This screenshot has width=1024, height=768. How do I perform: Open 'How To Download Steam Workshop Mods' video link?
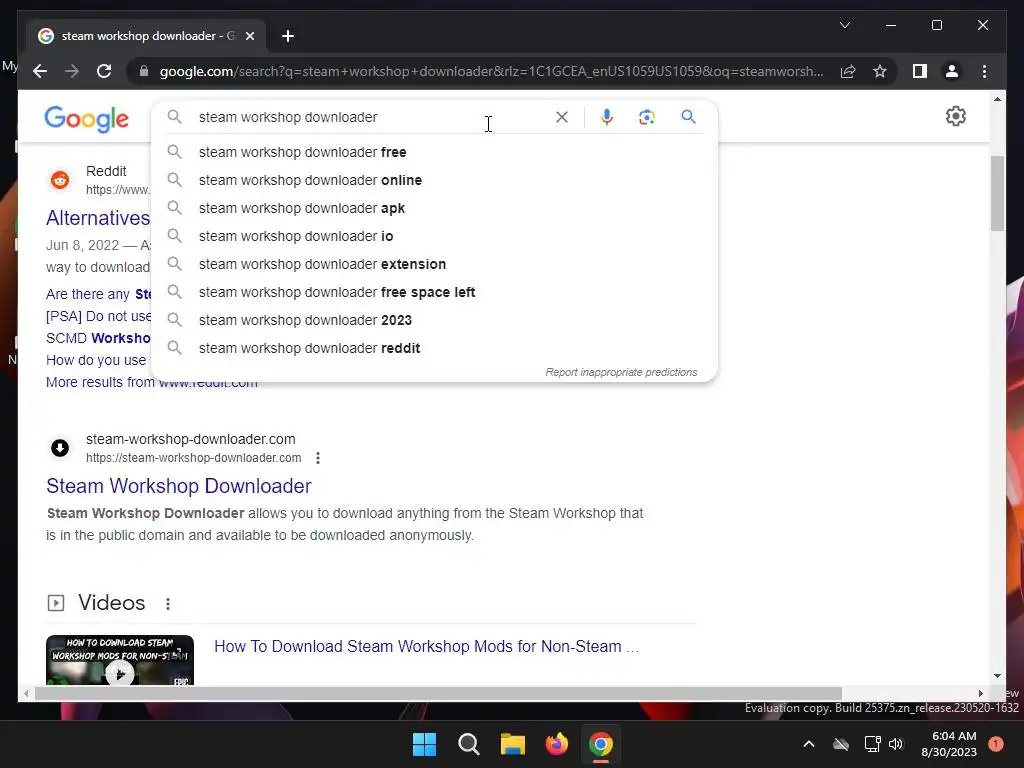426,647
